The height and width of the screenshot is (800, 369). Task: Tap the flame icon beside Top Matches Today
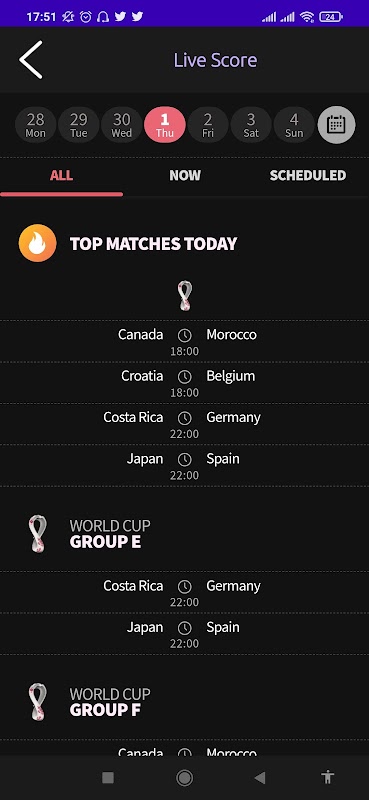point(38,243)
